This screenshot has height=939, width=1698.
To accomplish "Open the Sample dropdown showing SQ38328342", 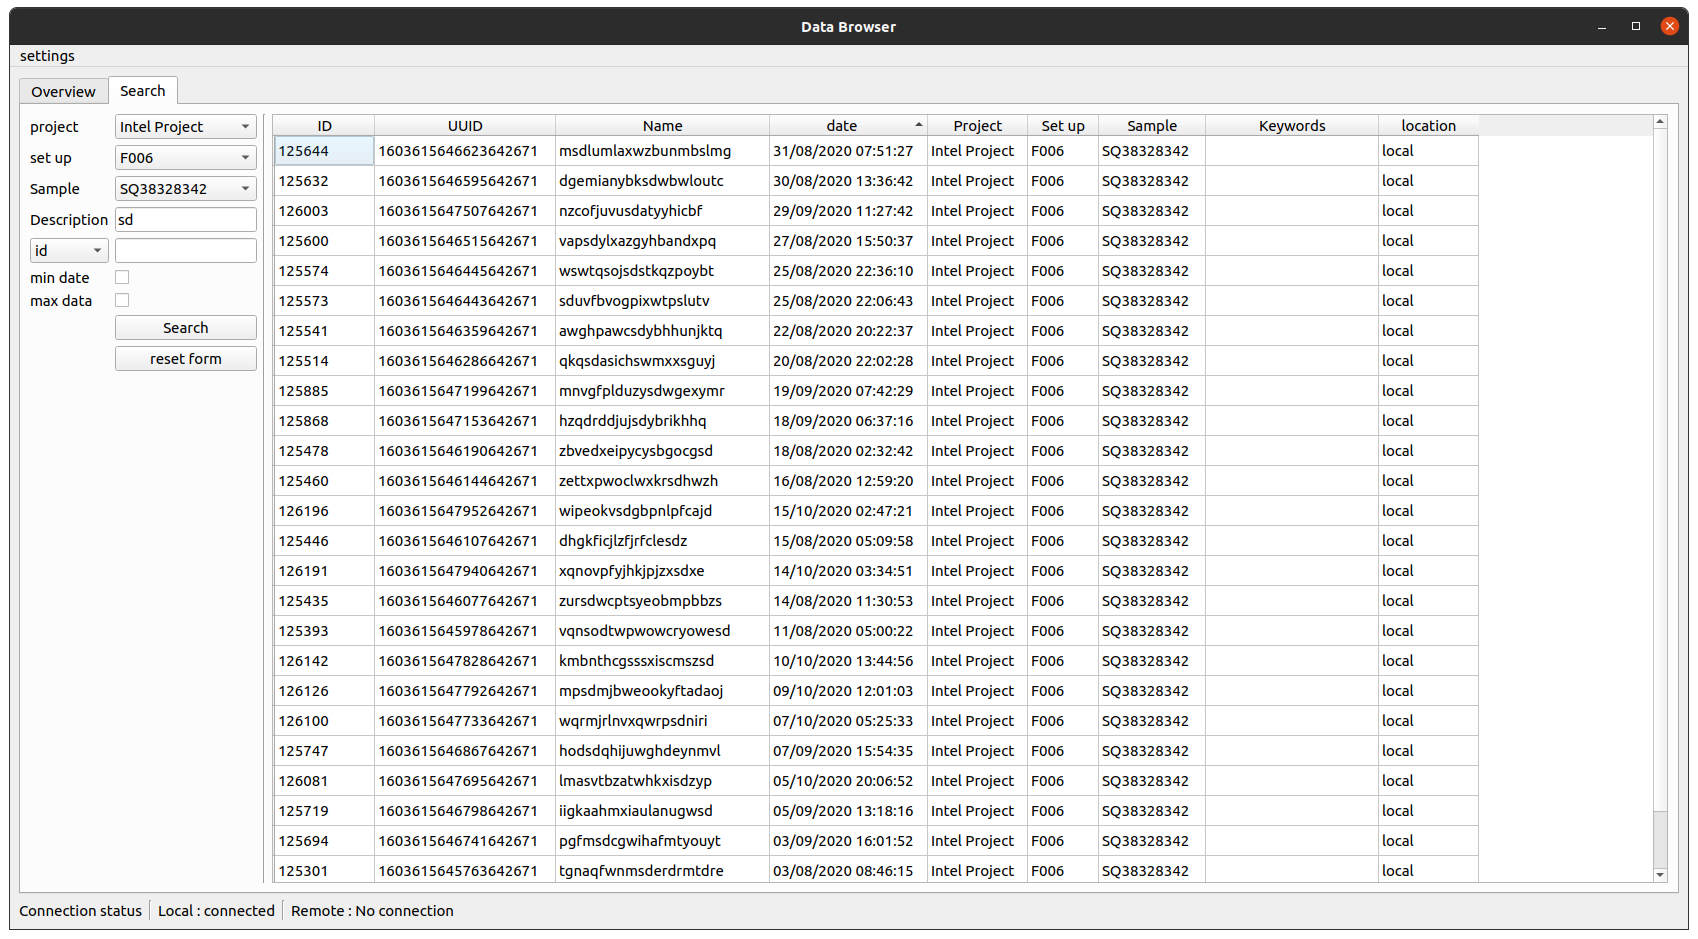I will pos(186,189).
